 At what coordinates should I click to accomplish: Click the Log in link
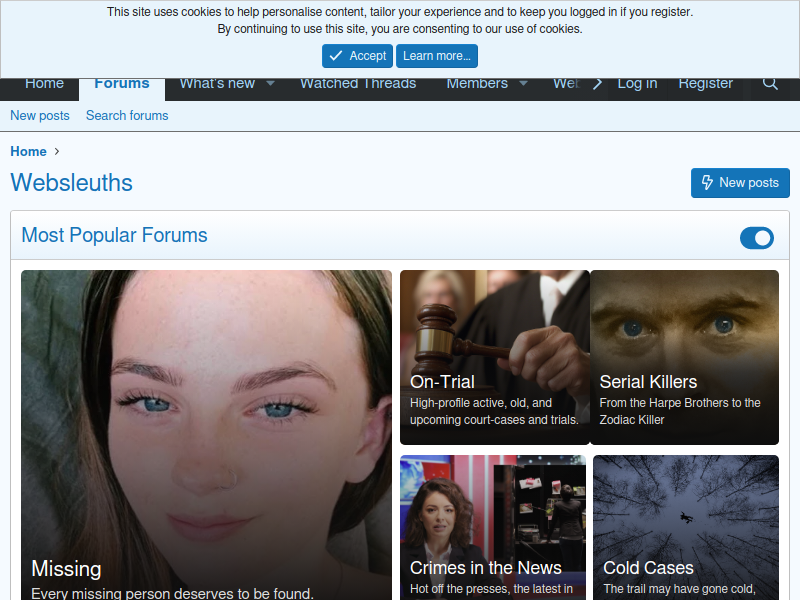[x=637, y=84]
